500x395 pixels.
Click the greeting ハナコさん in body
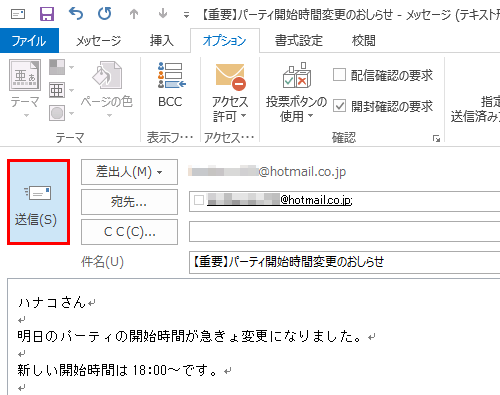52,302
